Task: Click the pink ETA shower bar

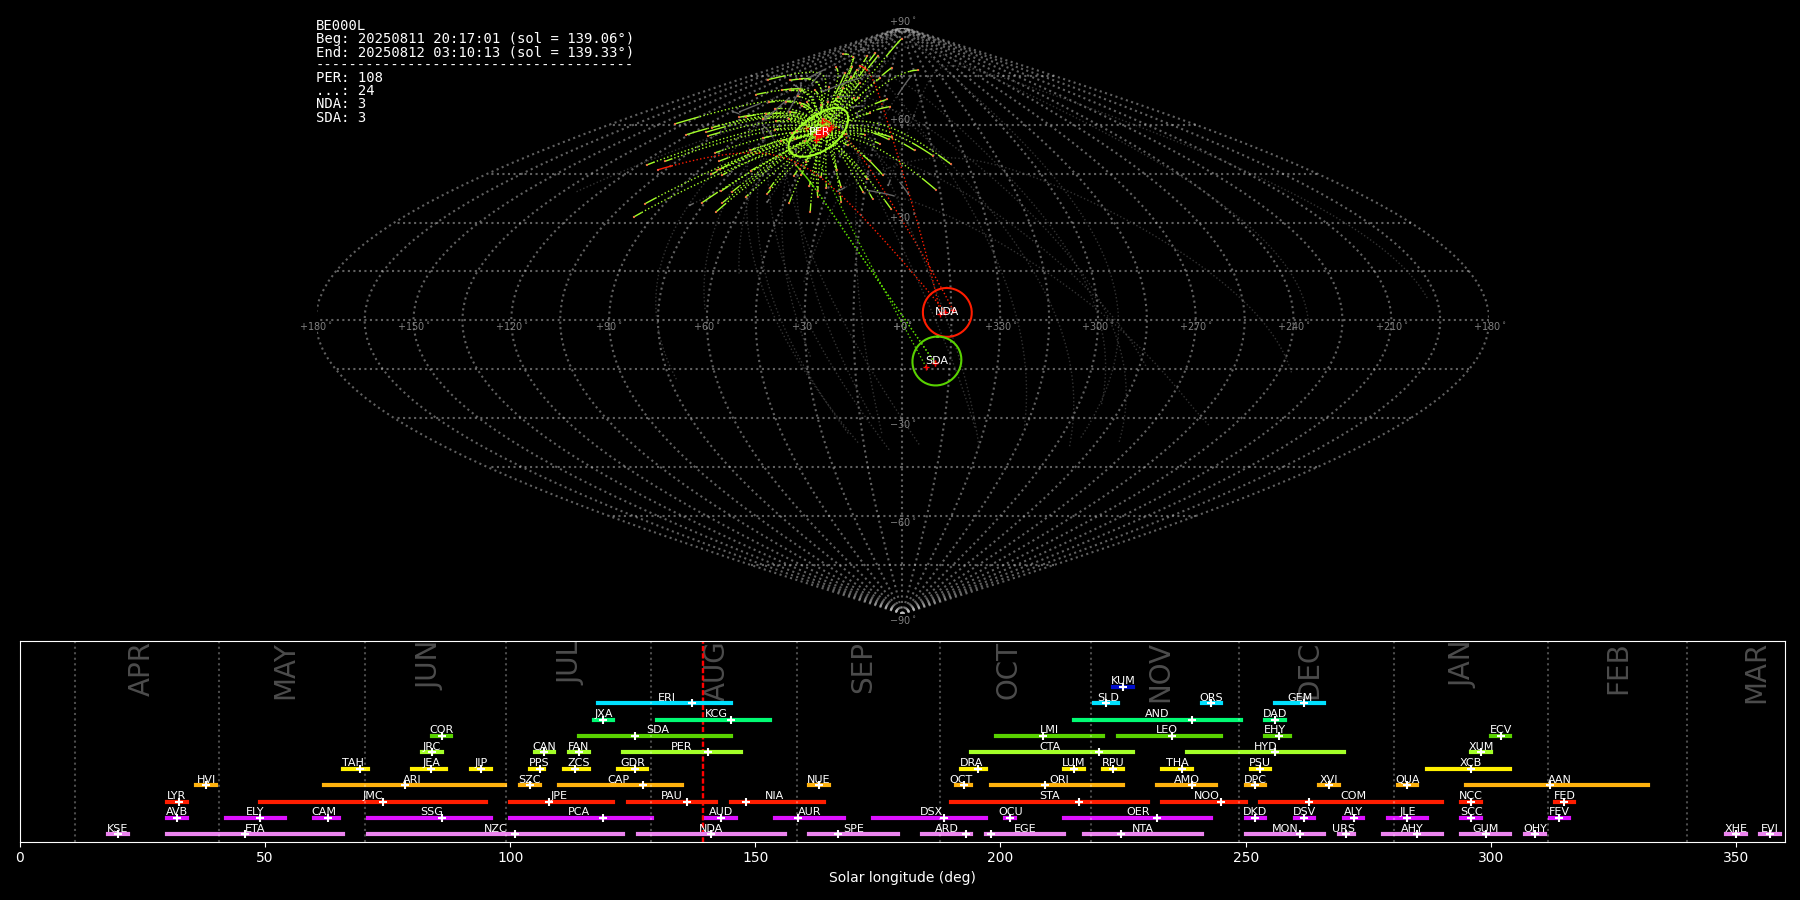Action: pos(255,834)
